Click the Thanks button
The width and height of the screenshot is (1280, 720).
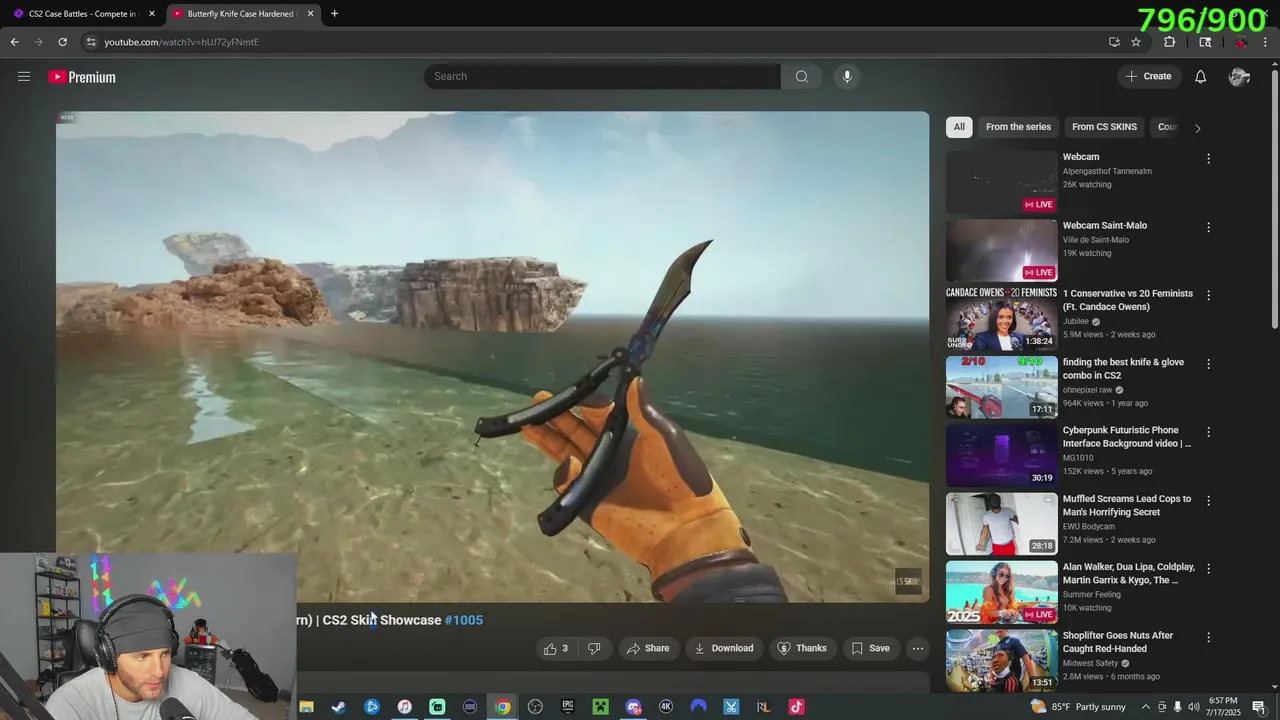tap(802, 648)
